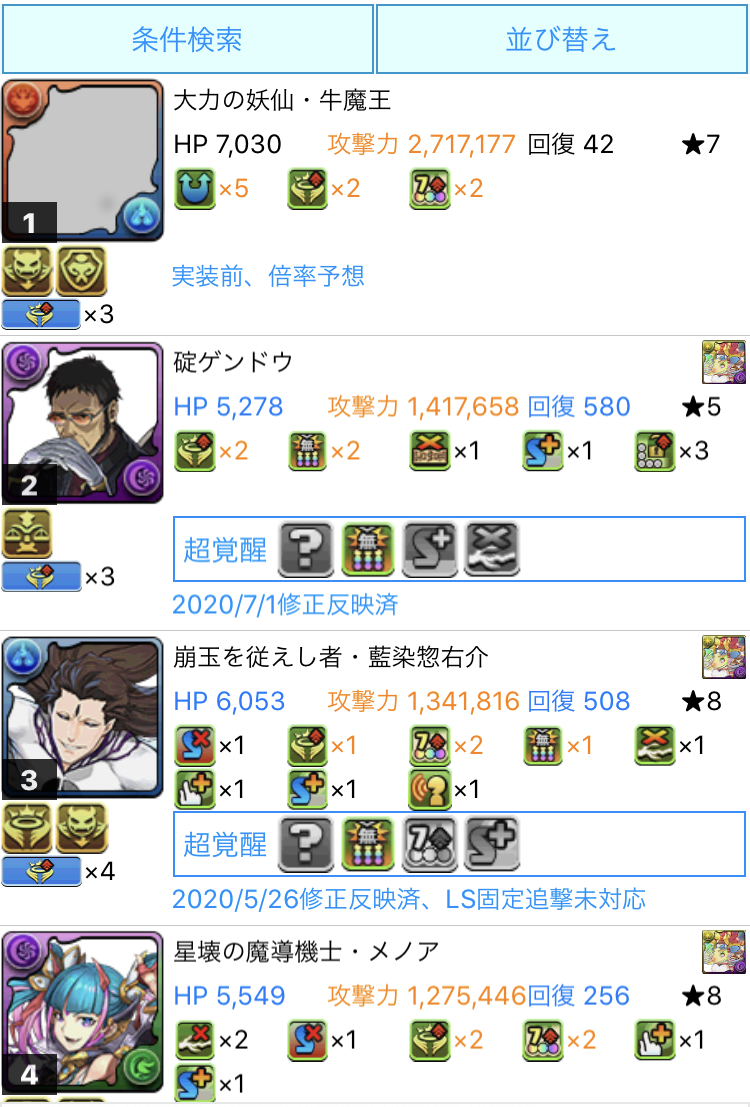This screenshot has height=1107, width=750.
Task: Open the 2020/7/1修正反映済 note link
Action: (x=285, y=604)
